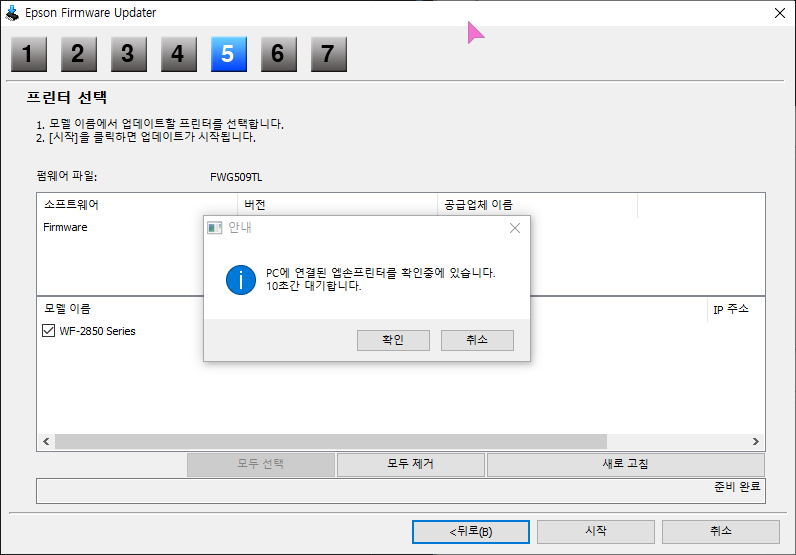This screenshot has width=796, height=555.
Task: Click 취소 button in 안내 dialog
Action: click(477, 340)
